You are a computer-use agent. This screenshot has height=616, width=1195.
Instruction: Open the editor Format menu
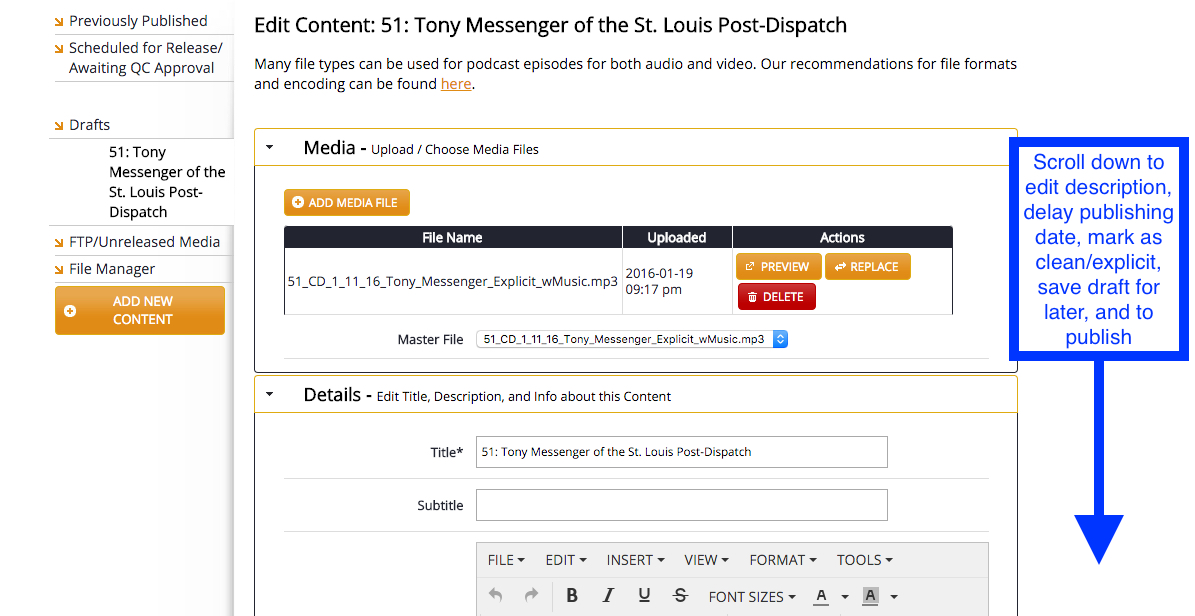tap(783, 560)
